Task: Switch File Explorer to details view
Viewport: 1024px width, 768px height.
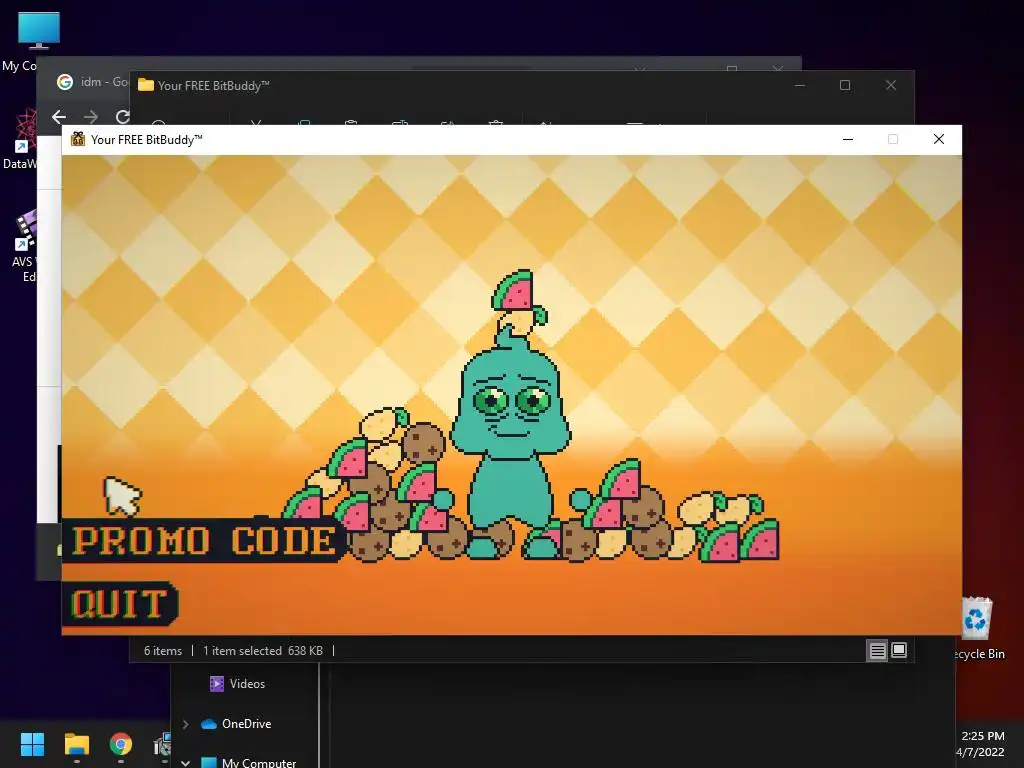Action: click(x=877, y=650)
